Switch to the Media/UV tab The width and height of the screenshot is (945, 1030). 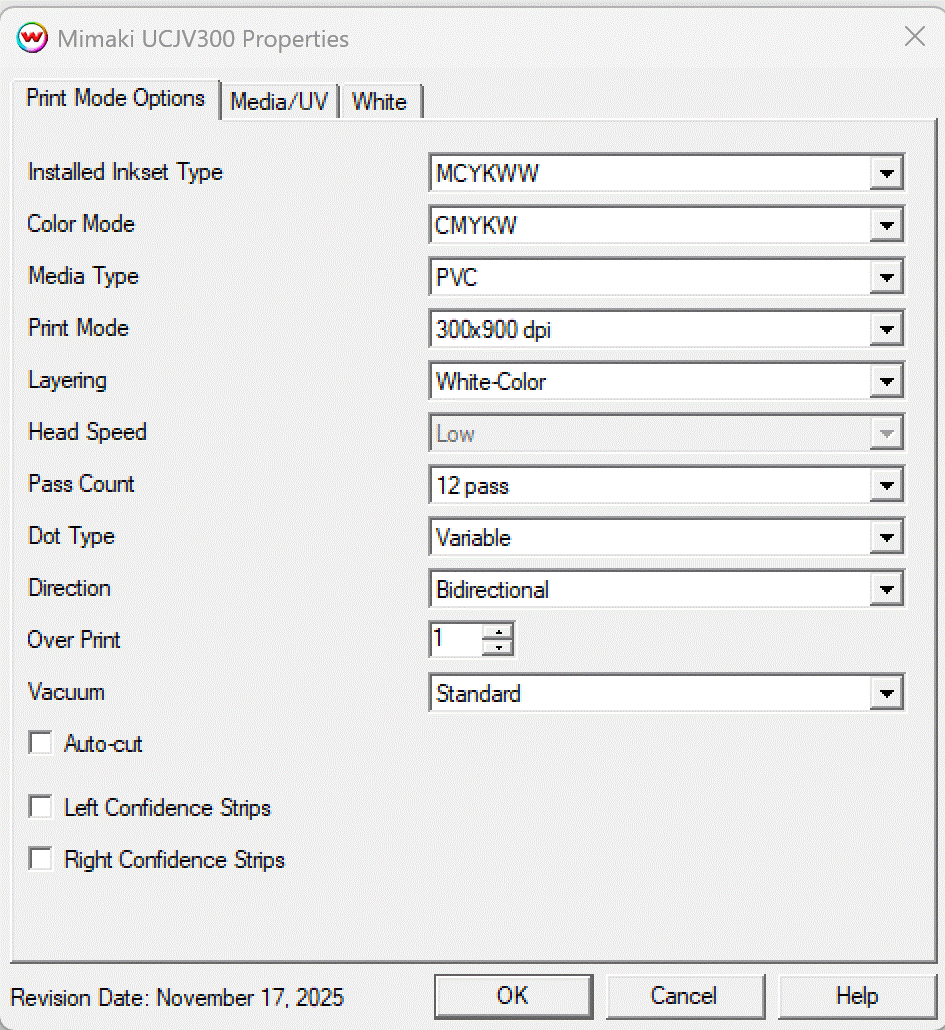(x=279, y=102)
